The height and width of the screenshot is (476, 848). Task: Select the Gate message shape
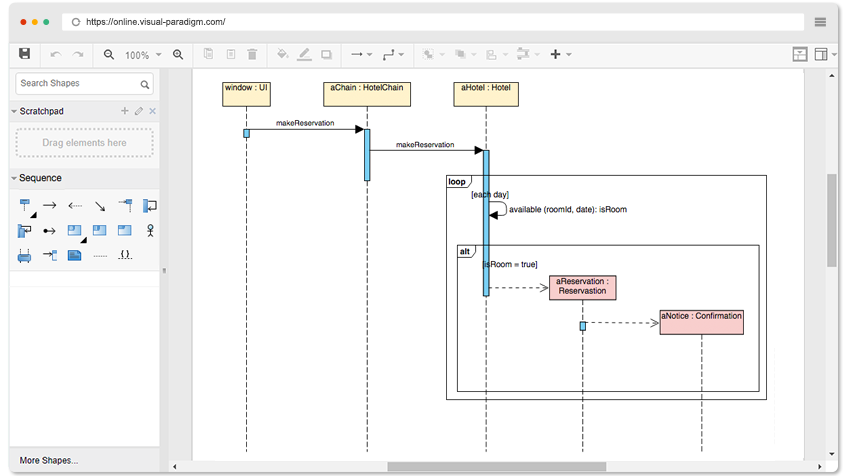50,255
